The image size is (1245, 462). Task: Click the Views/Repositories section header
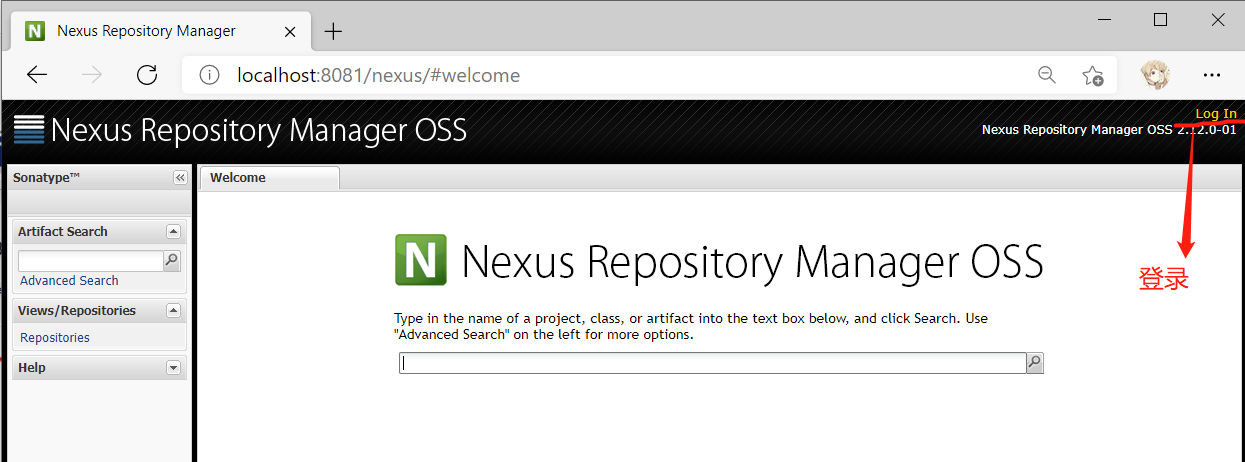[97, 310]
